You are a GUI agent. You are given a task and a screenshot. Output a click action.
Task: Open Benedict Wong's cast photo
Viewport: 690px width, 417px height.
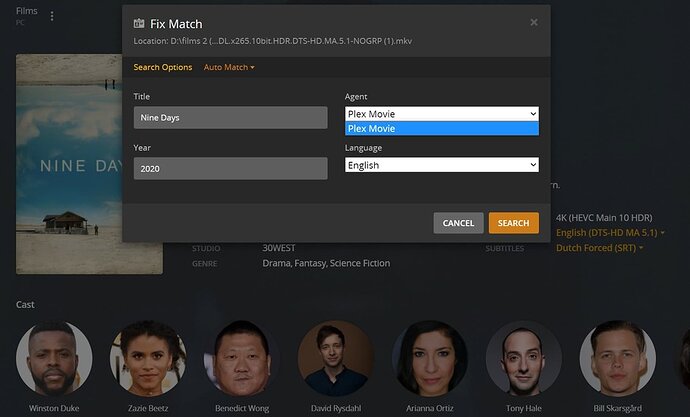242,358
